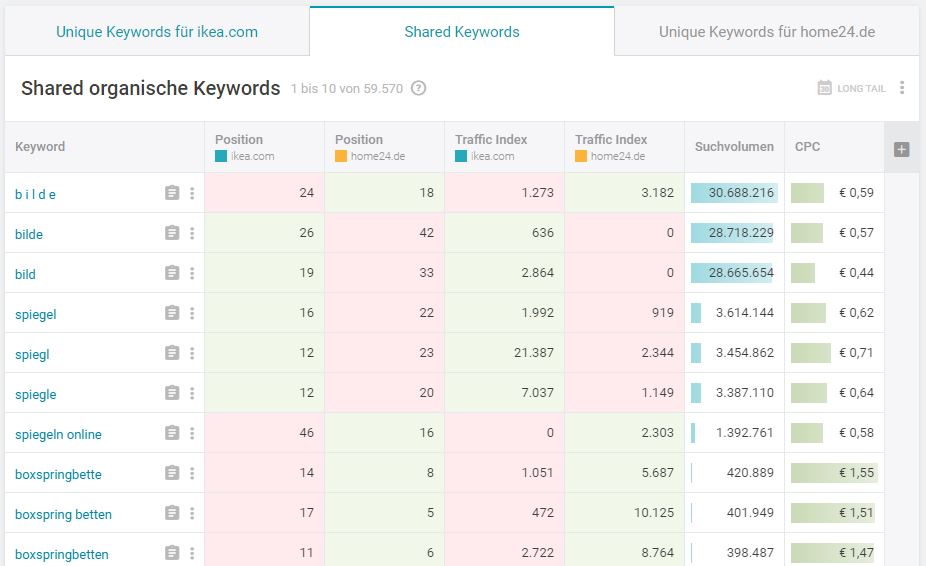Click the Suchvolumen value 30.688.216
Image resolution: width=926 pixels, height=566 pixels.
pos(741,193)
